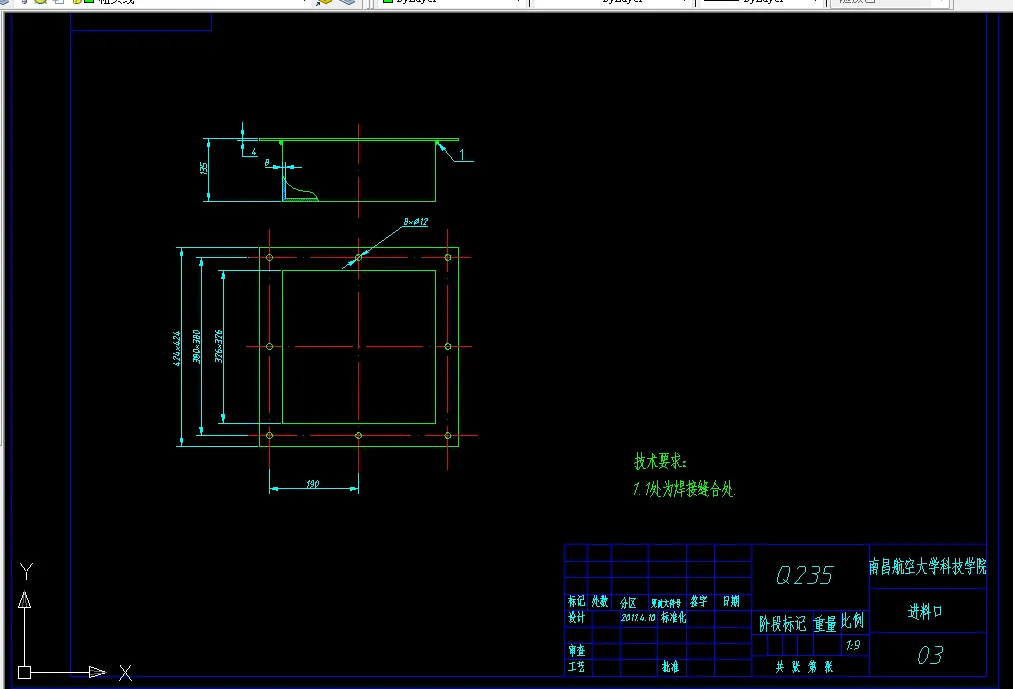The width and height of the screenshot is (1013, 689).
Task: Click the 处数 cell in title block
Action: click(x=600, y=602)
